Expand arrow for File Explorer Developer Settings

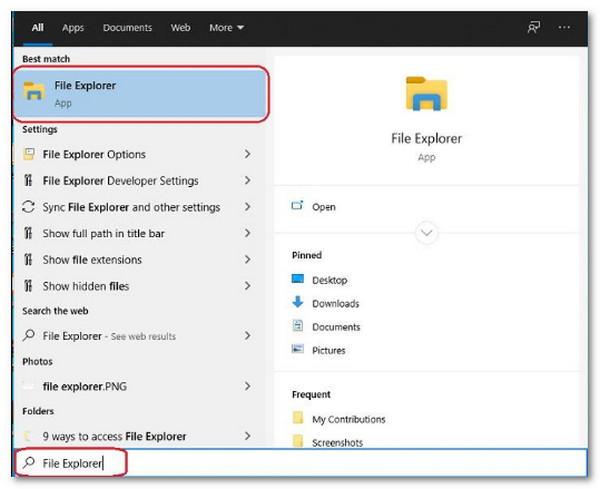248,181
